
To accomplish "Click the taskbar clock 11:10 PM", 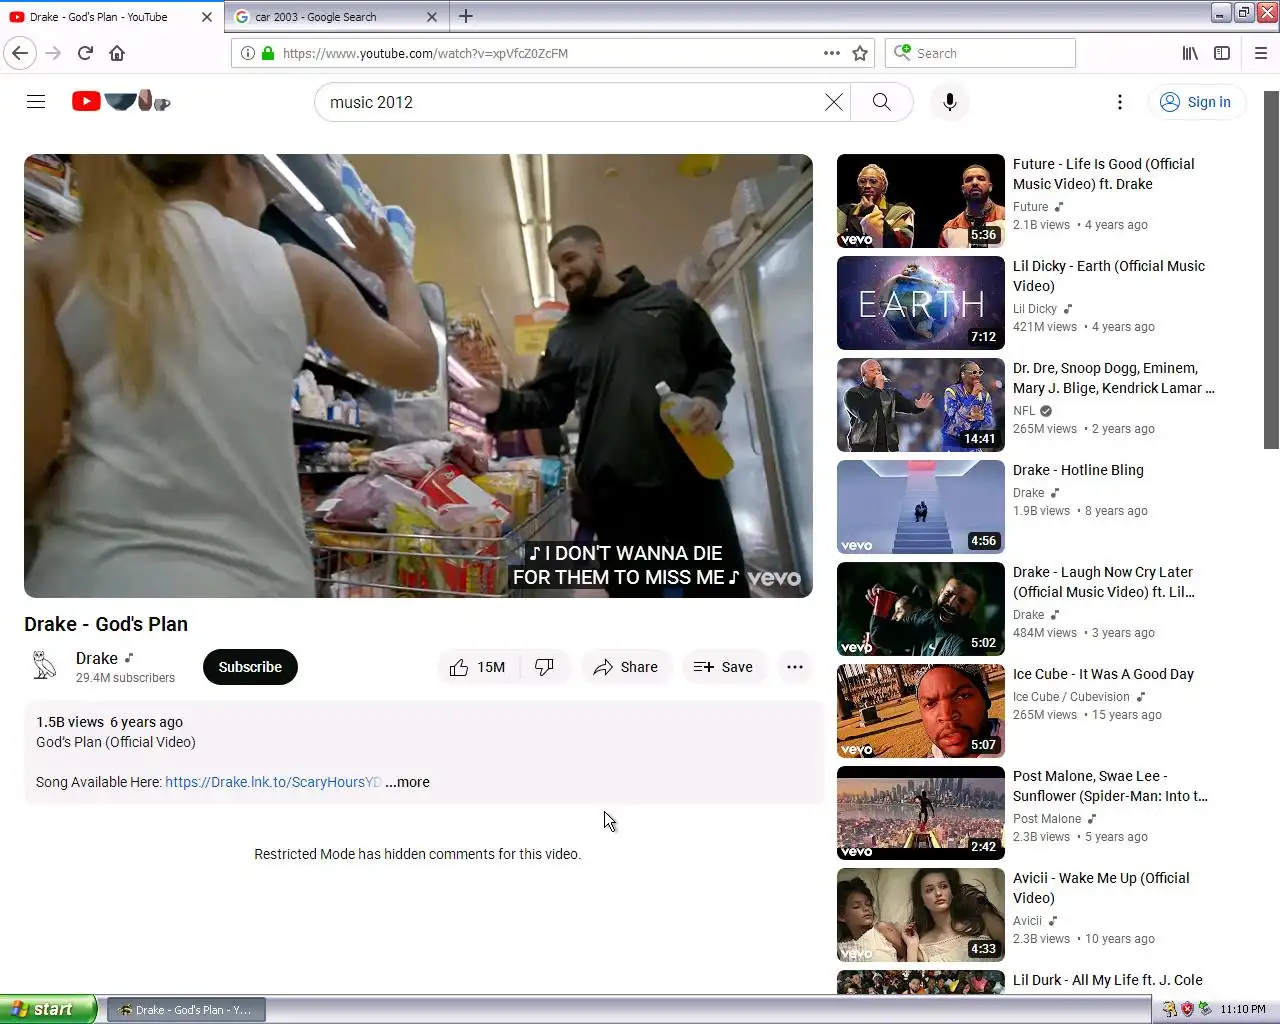I will coord(1243,1010).
